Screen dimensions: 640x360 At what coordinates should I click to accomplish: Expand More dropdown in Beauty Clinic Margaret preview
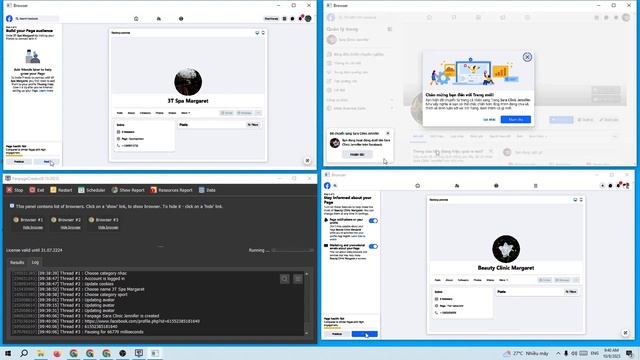[x=504, y=280]
